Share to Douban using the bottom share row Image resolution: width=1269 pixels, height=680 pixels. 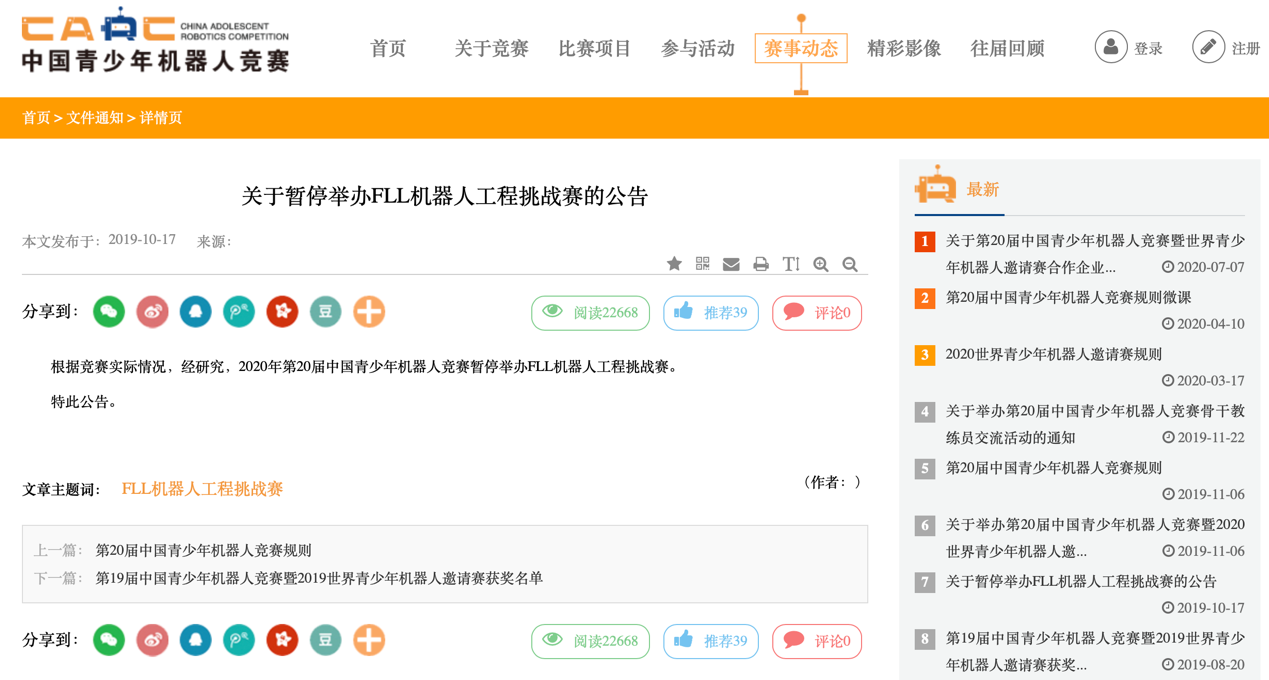tap(325, 640)
